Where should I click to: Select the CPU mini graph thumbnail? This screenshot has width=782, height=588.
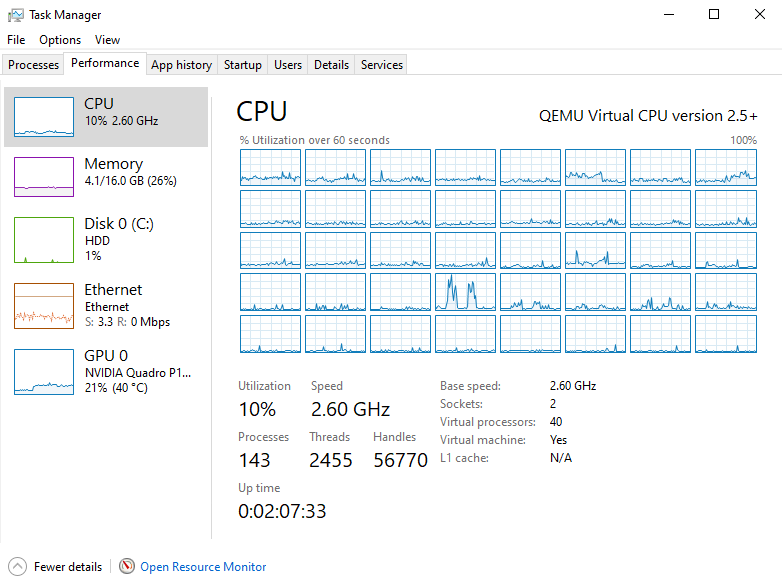tap(44, 117)
